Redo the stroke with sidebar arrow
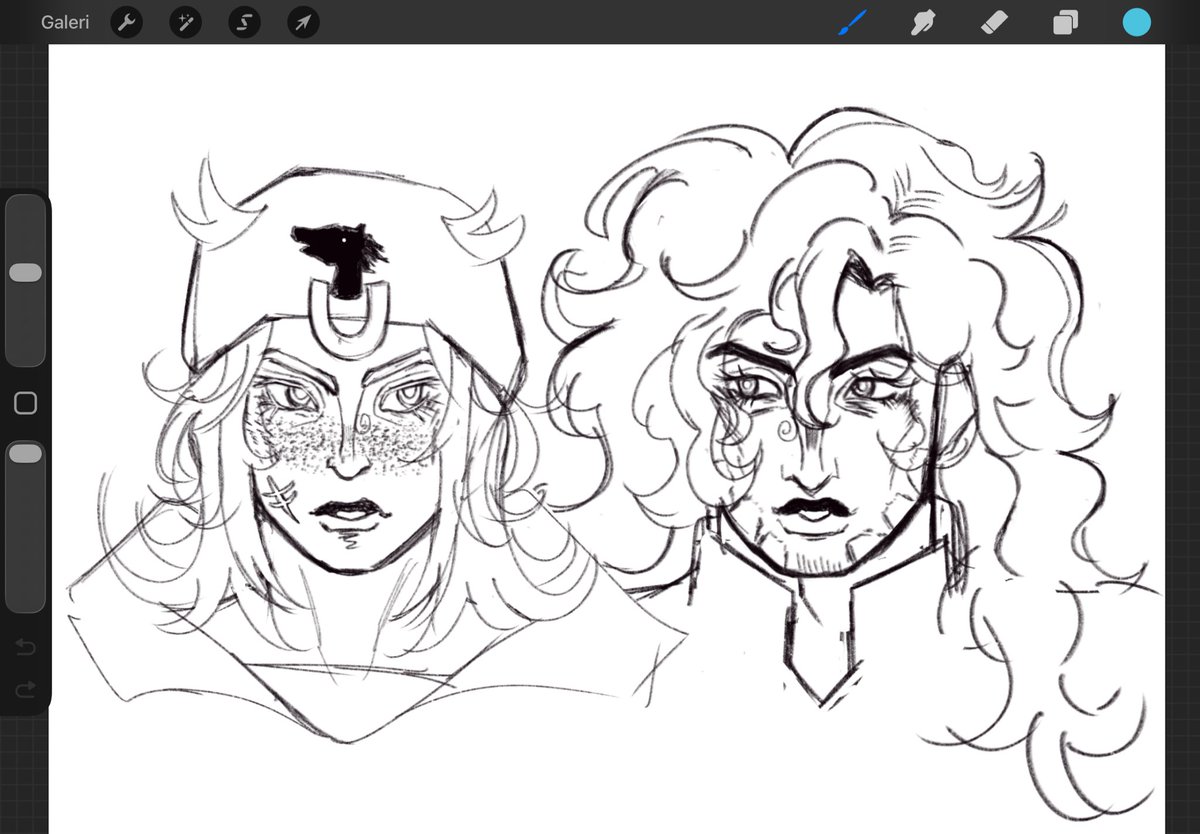Viewport: 1200px width, 834px height. tap(26, 688)
